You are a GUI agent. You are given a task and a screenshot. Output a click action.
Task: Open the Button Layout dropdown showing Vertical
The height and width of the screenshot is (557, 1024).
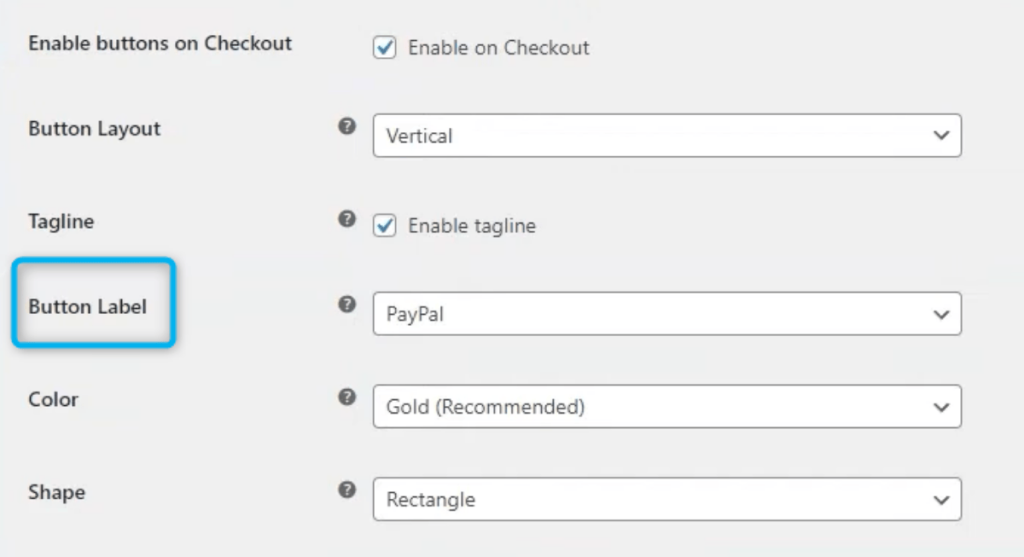[667, 136]
